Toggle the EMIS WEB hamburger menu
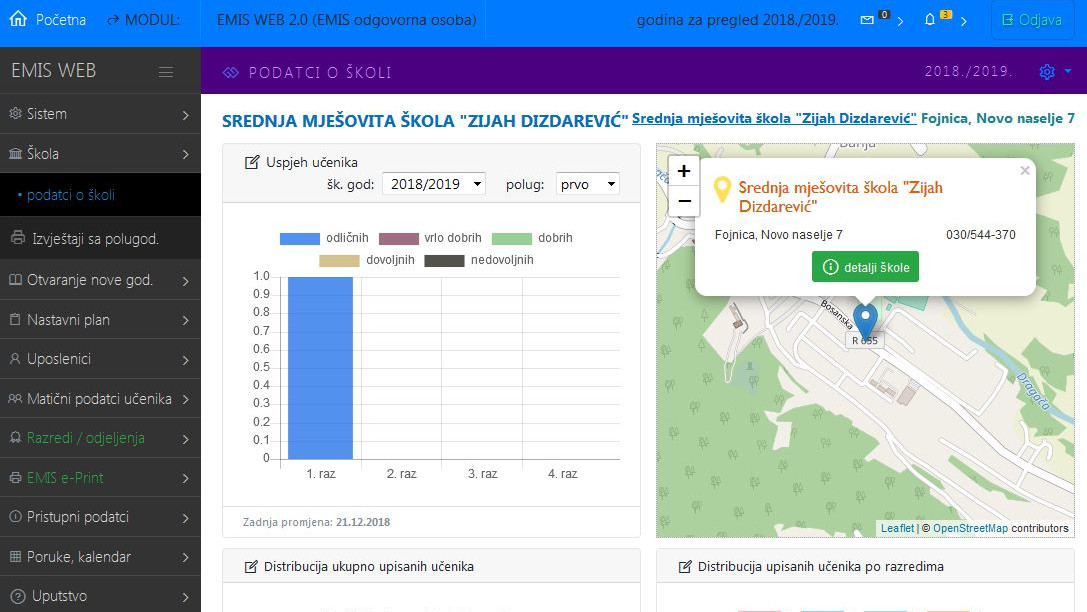This screenshot has width=1087, height=612. 166,71
